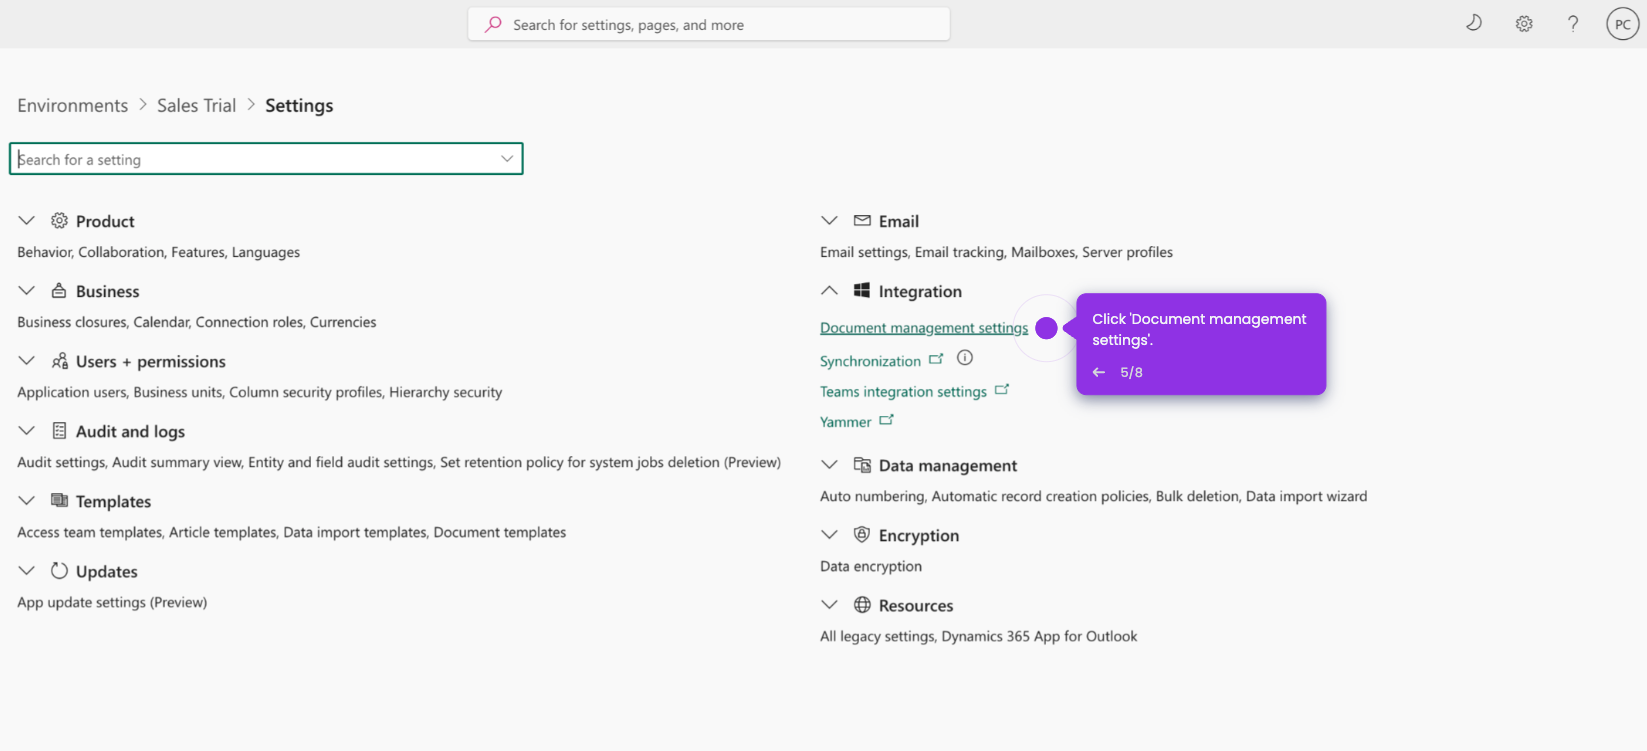The height and width of the screenshot is (751, 1647).
Task: Open Teams integration settings link
Action: pyautogui.click(x=903, y=392)
